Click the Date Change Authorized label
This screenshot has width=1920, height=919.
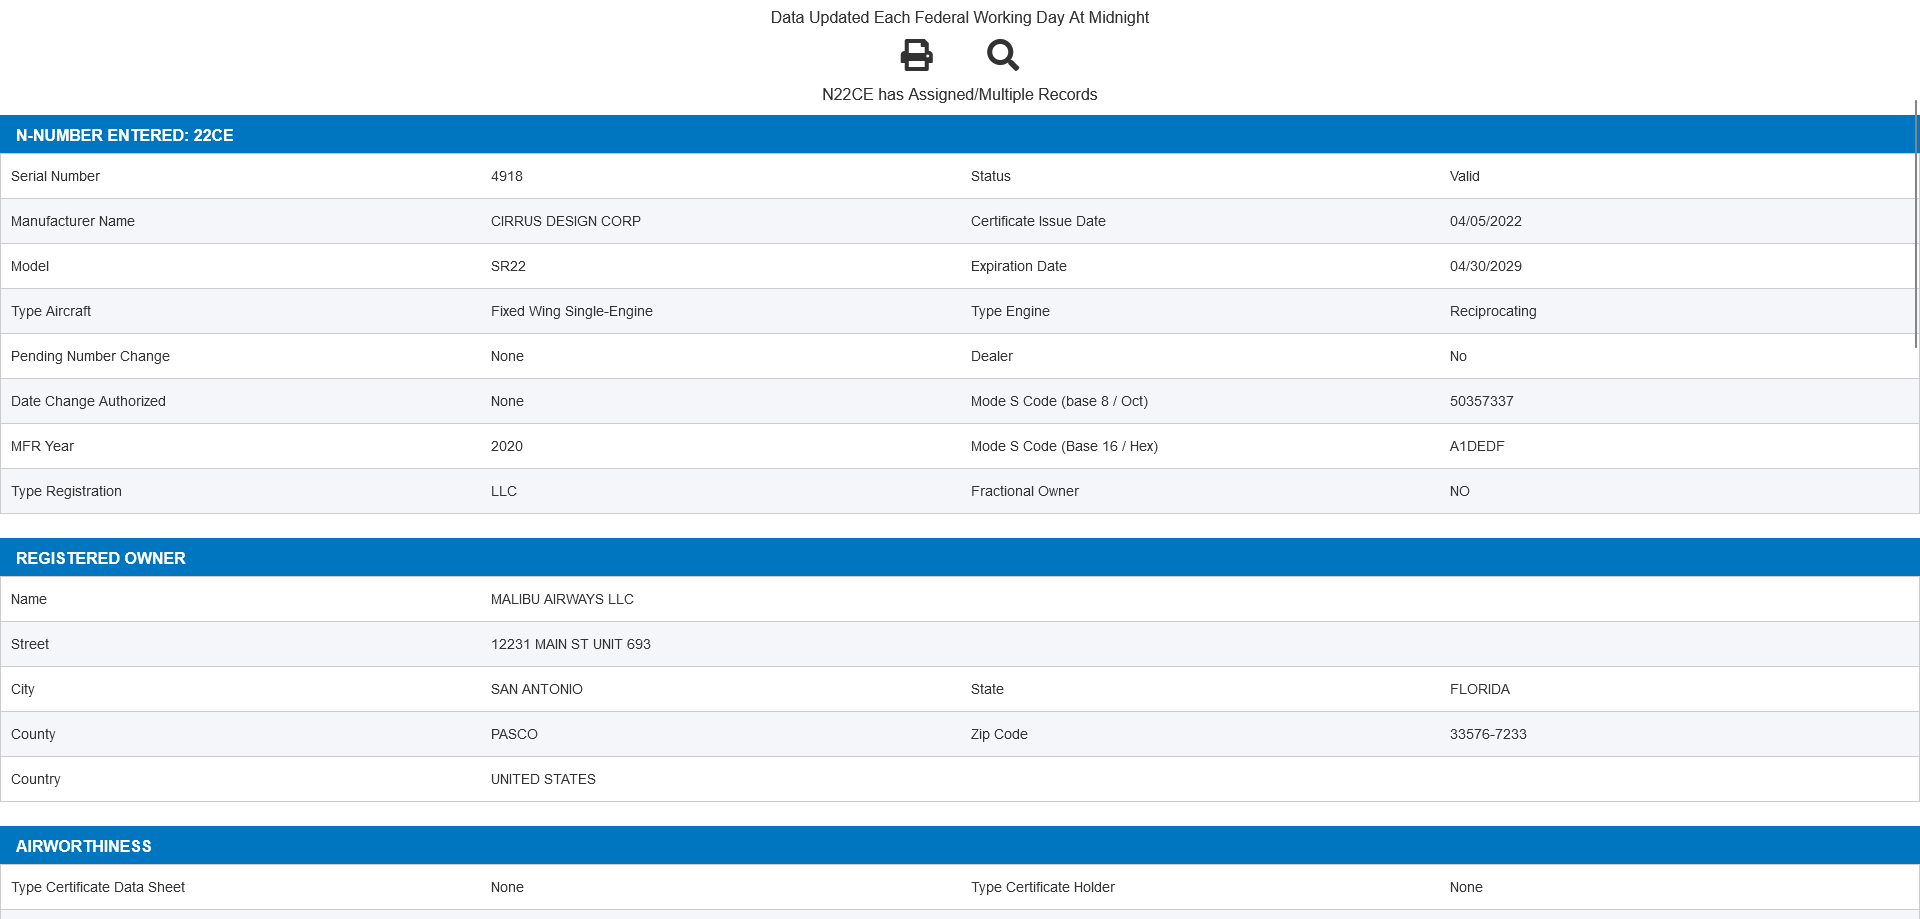pos(88,401)
